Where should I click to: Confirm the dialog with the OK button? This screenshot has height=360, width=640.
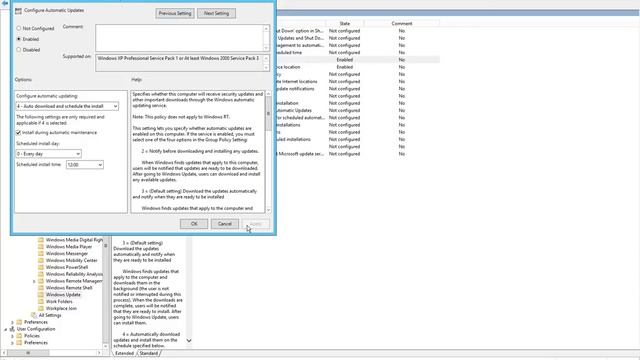click(194, 224)
